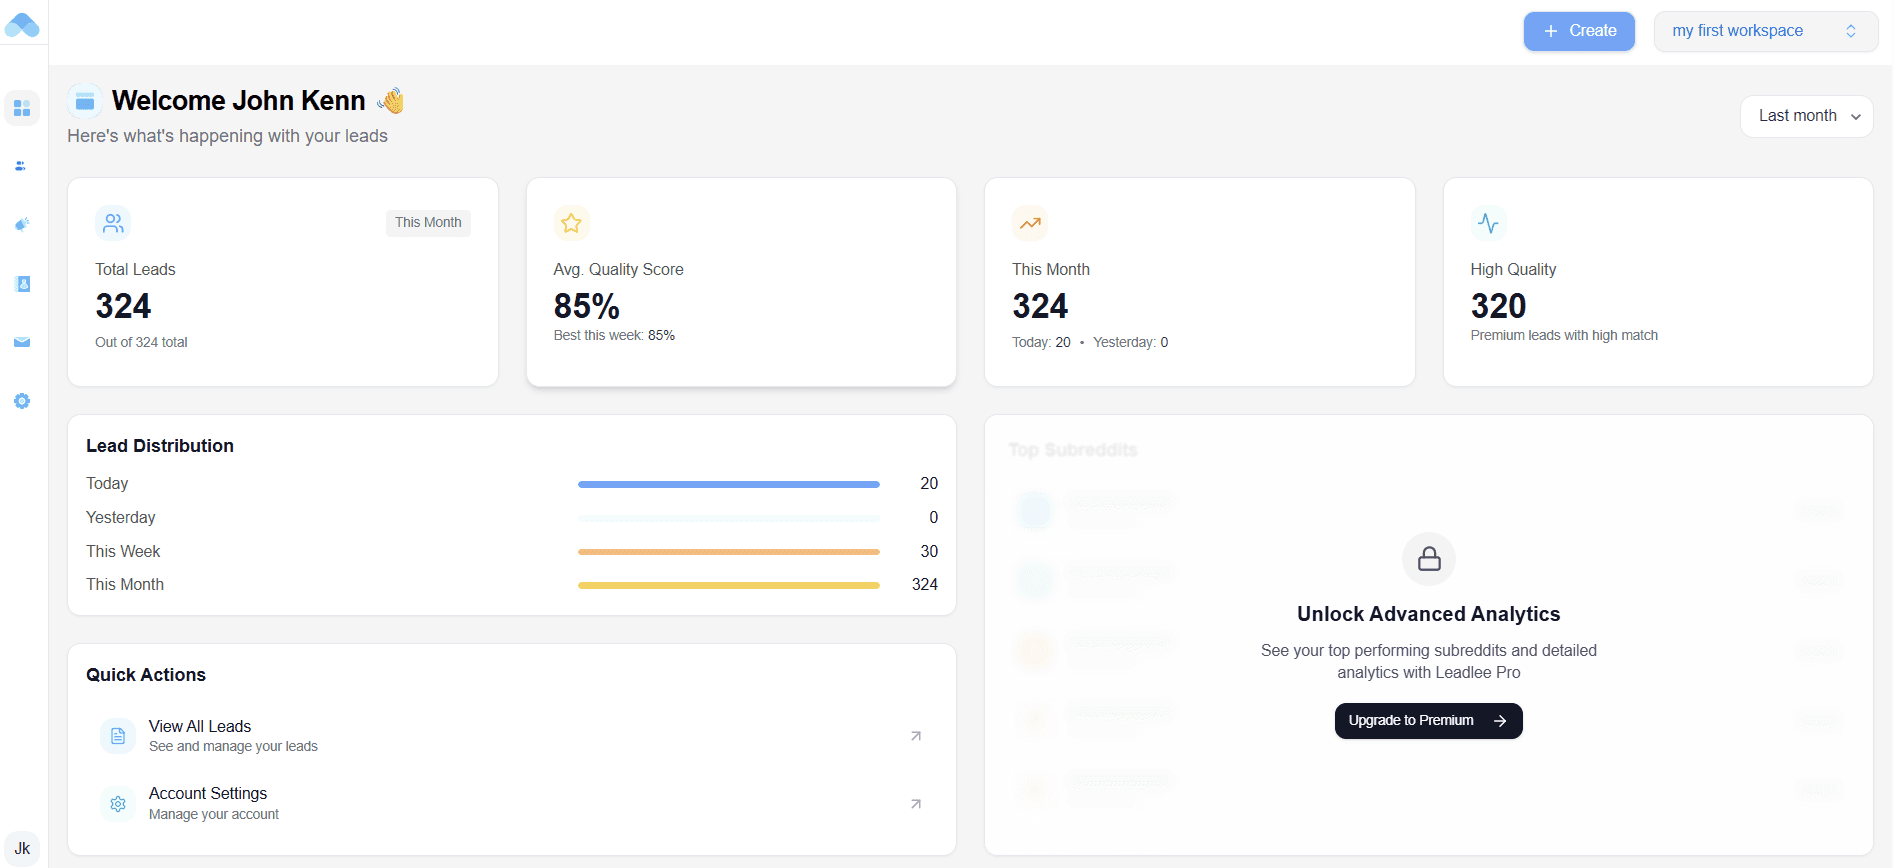1894x868 pixels.
Task: Expand the Last month period dropdown
Action: (x=1806, y=116)
